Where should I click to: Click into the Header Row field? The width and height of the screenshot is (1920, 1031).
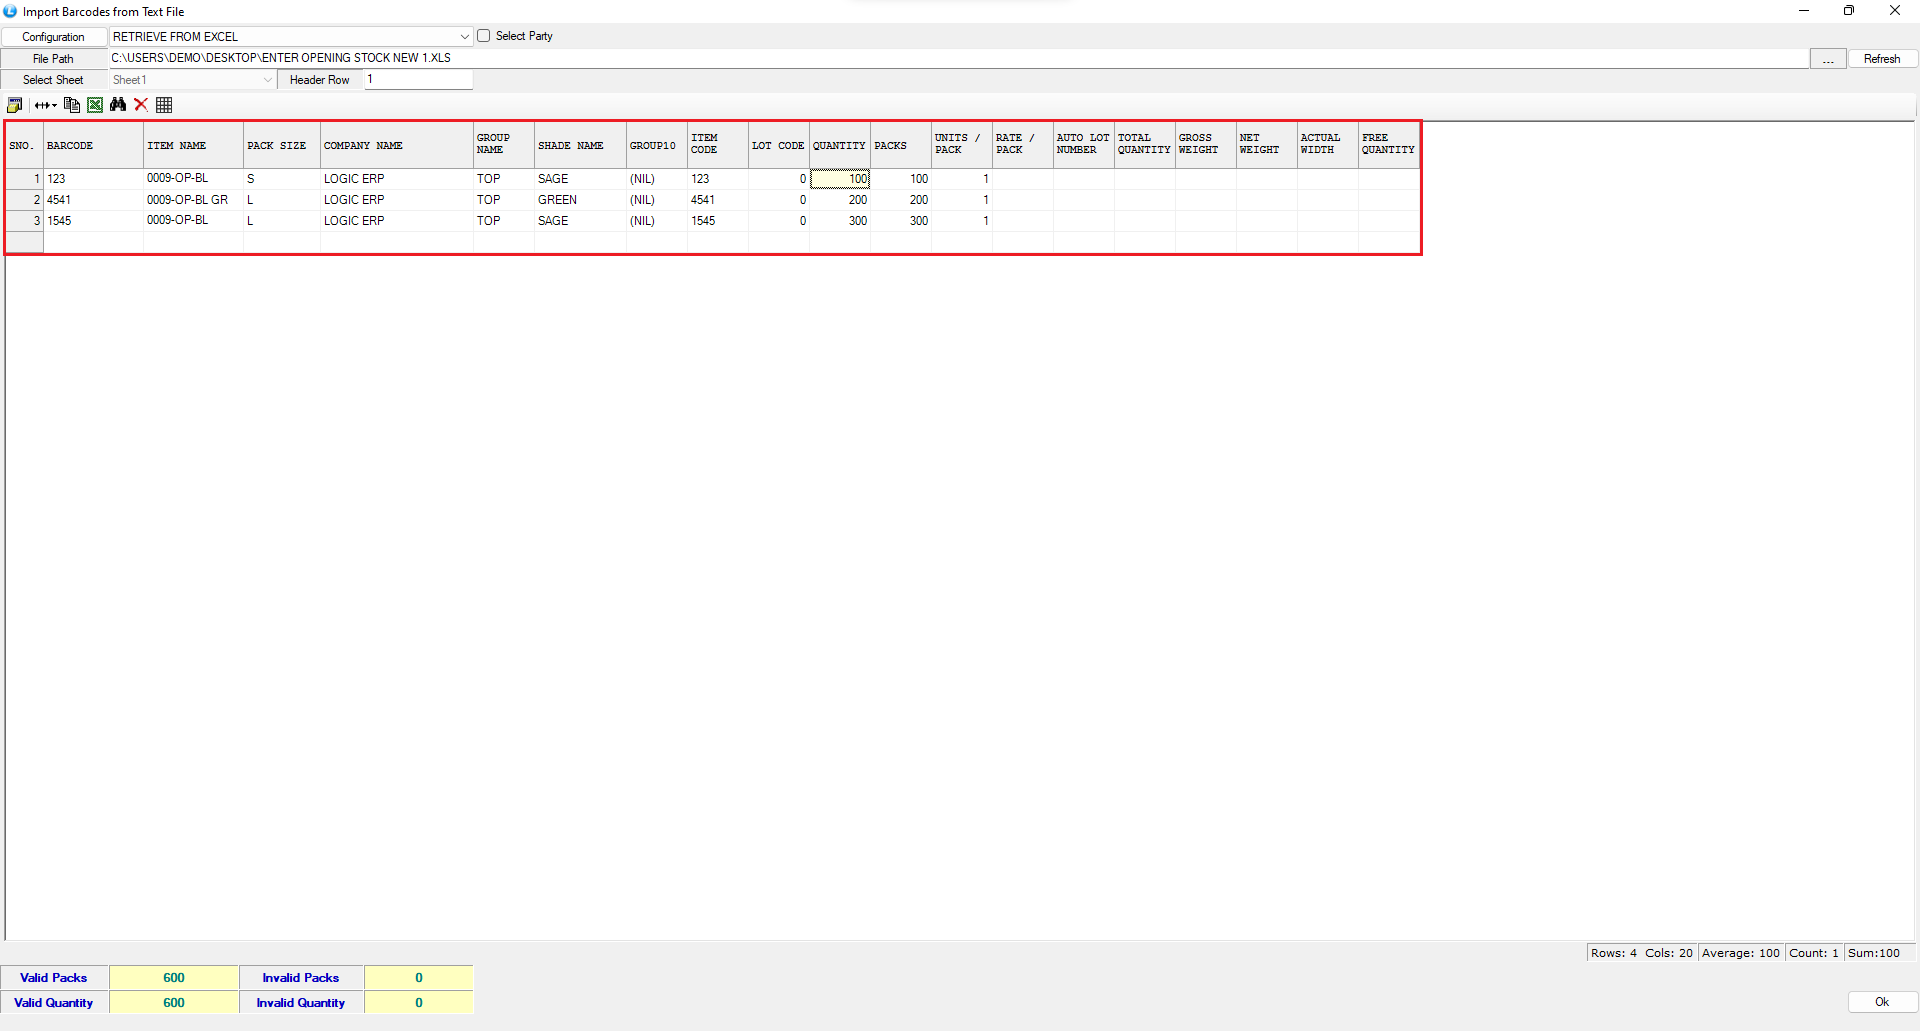418,80
